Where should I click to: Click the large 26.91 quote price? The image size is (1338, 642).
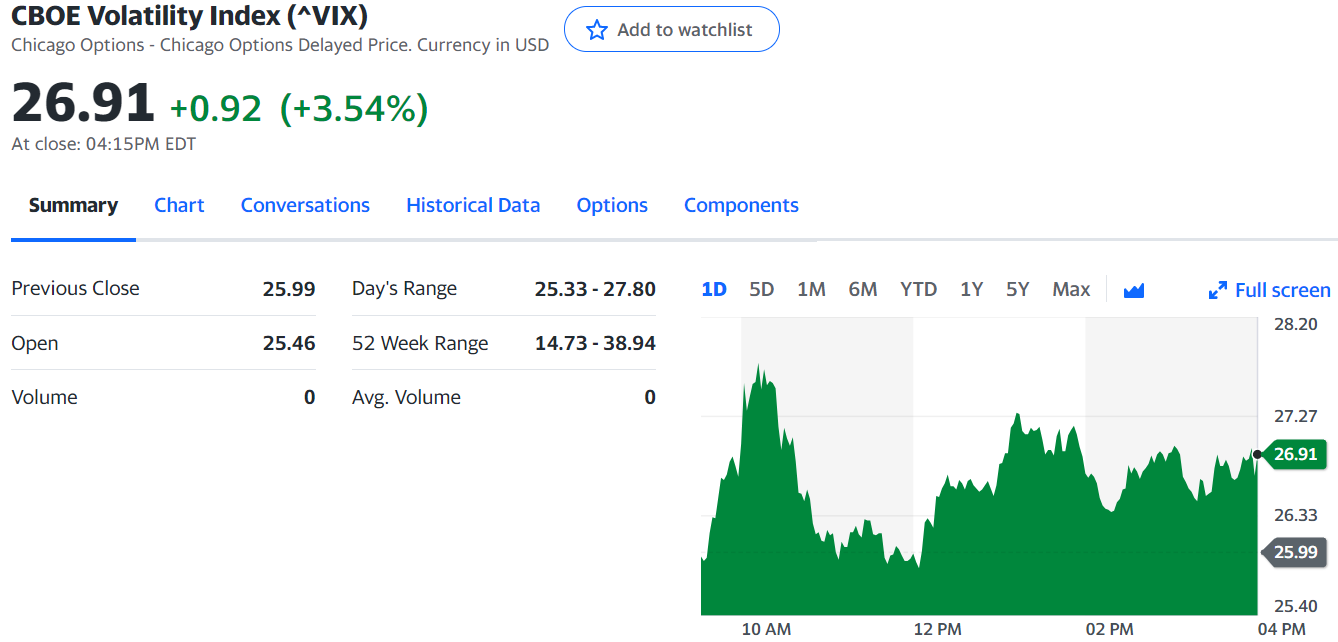tap(83, 104)
